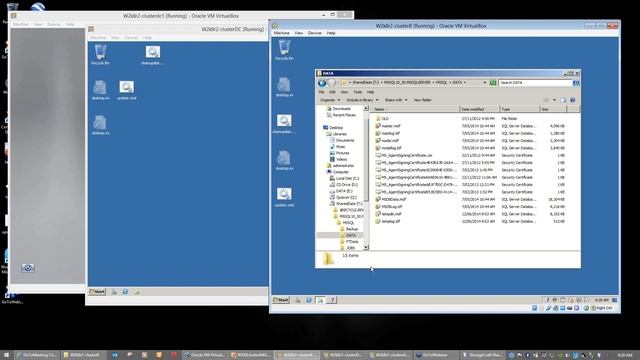Image resolution: width=640 pixels, height=360 pixels.
Task: Click the green refresh button beside address bar
Action: click(493, 83)
